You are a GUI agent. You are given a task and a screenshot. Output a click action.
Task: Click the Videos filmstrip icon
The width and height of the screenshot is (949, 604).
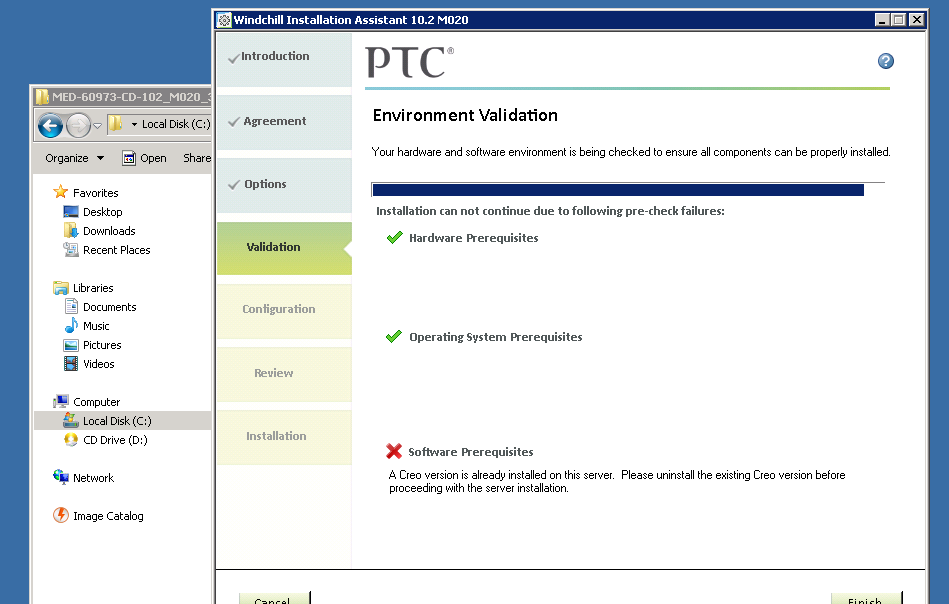(71, 363)
